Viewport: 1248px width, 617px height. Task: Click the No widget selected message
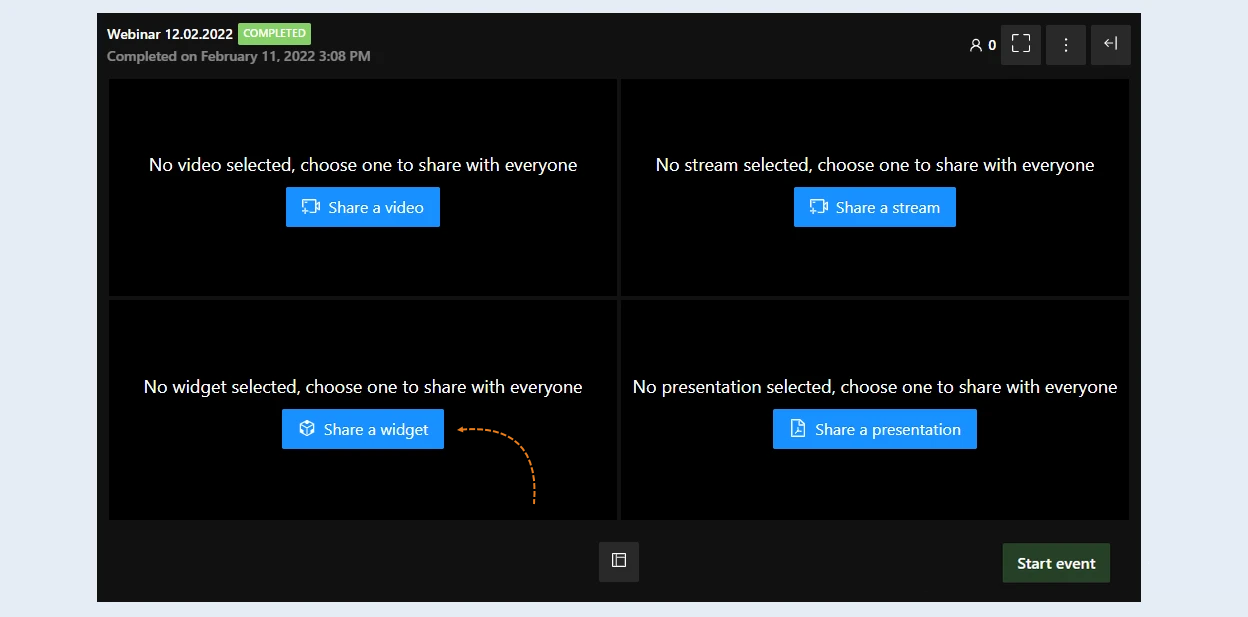(363, 387)
